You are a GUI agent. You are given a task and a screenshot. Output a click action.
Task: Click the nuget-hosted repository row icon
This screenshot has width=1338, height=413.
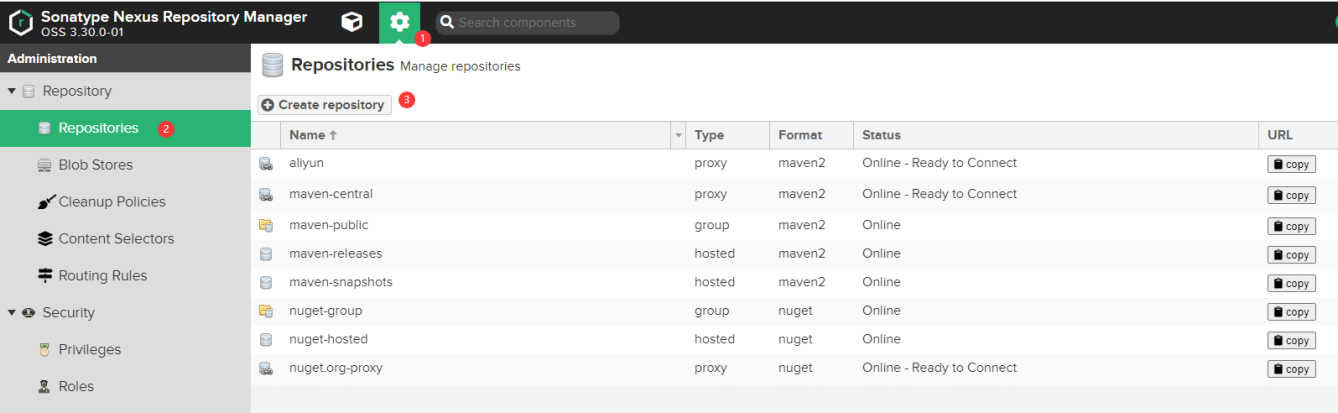[x=266, y=340]
